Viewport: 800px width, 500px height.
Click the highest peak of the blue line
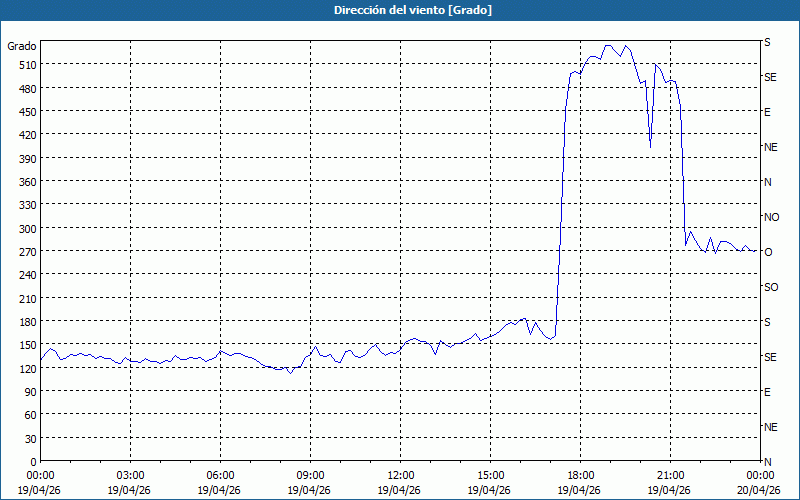608,45
